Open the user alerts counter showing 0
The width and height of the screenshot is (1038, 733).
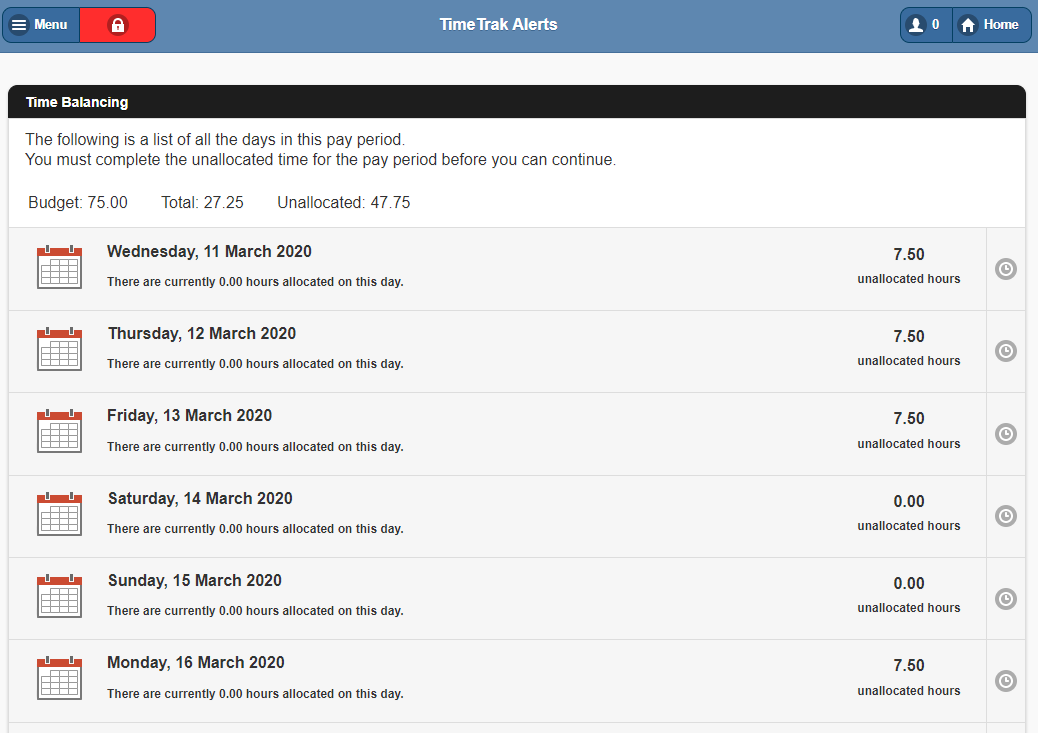(x=926, y=25)
